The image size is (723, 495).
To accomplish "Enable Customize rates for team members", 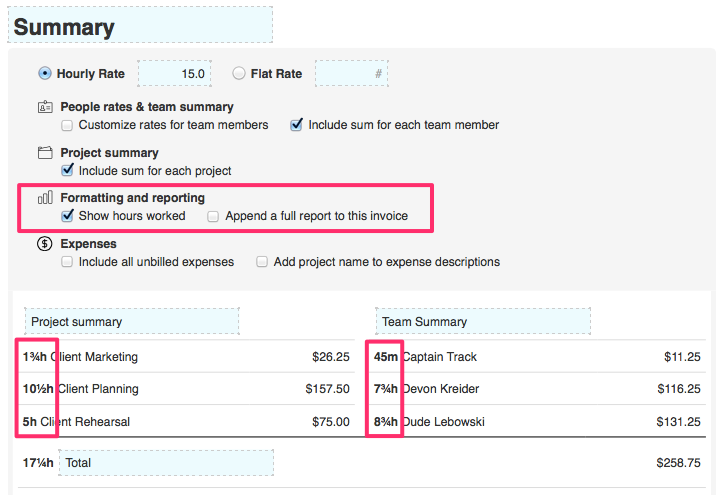I will tap(67, 125).
